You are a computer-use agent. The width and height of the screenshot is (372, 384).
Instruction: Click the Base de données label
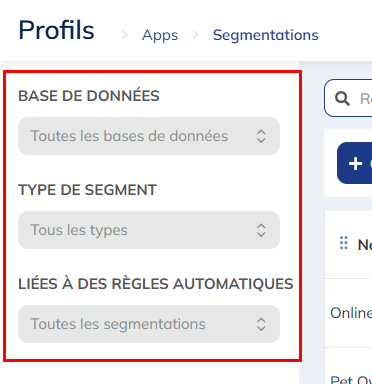coord(89,96)
